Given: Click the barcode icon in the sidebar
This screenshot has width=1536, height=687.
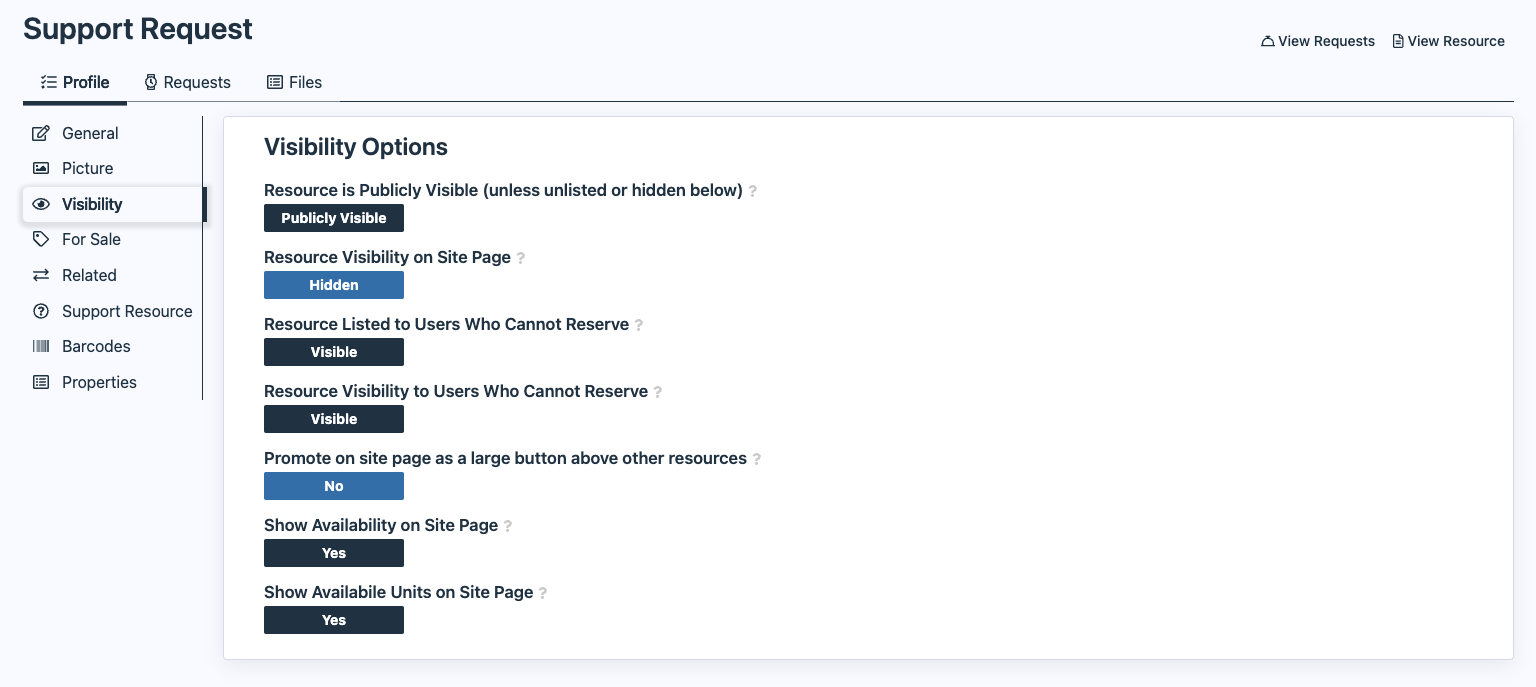Looking at the screenshot, I should [41, 346].
